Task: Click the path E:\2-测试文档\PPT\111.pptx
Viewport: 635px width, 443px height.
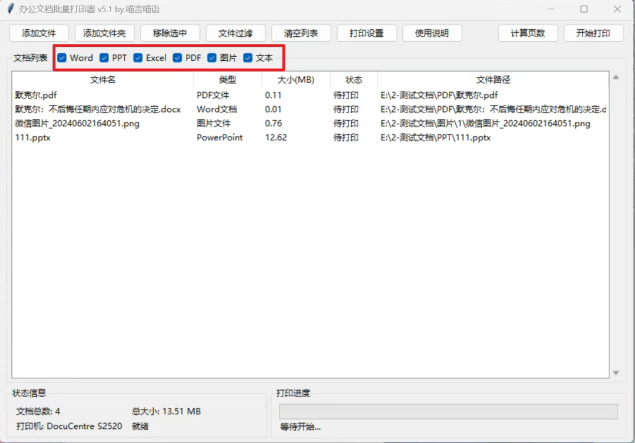Action: [436, 138]
